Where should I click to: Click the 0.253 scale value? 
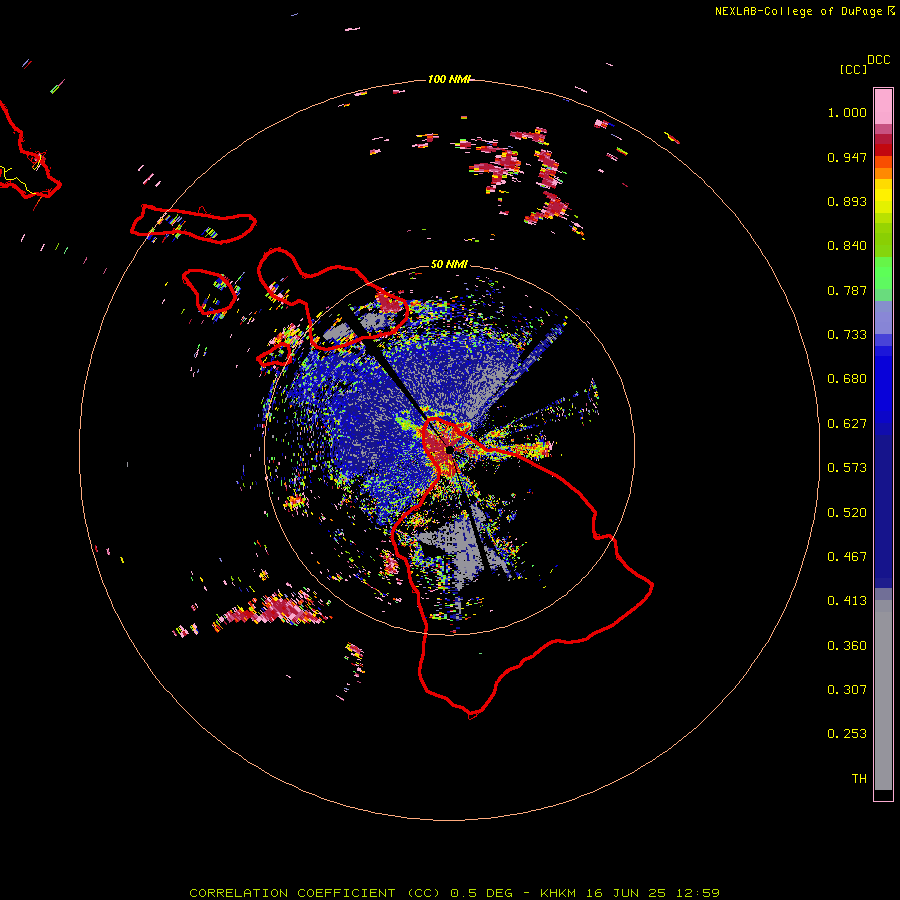click(x=847, y=734)
